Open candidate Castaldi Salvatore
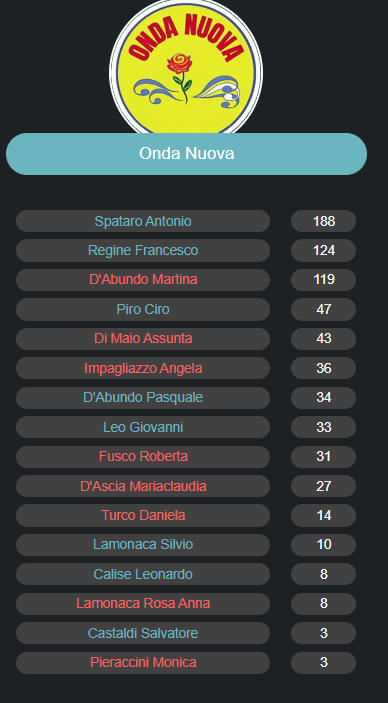The image size is (388, 703). 143,633
